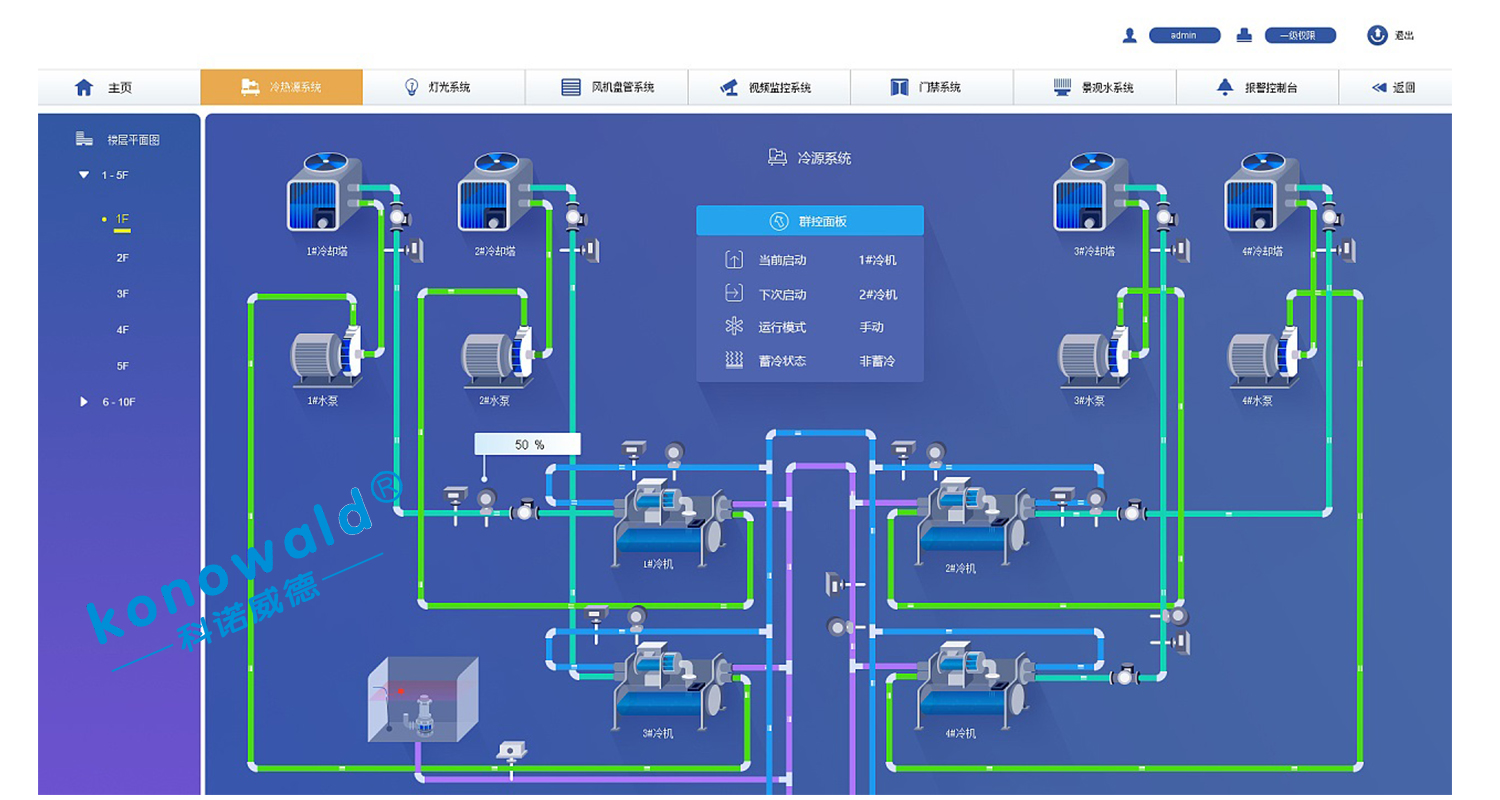Click the logout power icon

click(x=1377, y=35)
